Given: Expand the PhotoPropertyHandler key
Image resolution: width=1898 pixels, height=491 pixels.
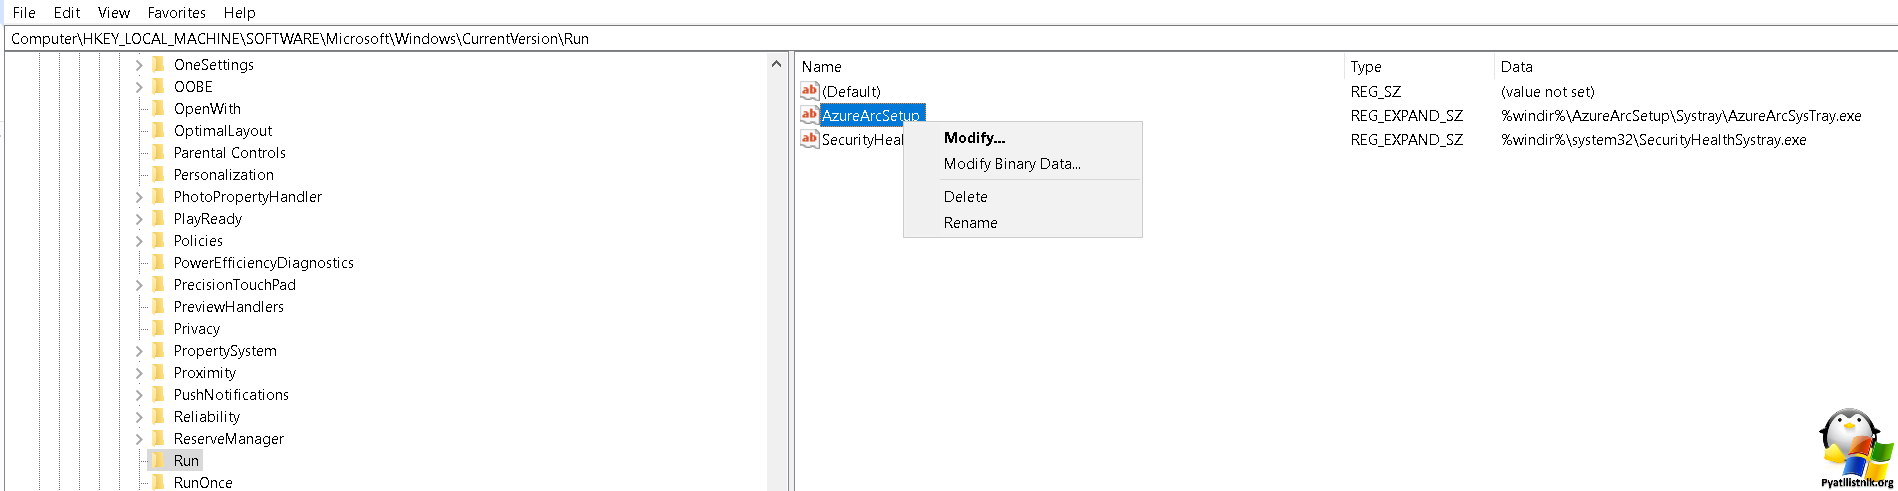Looking at the screenshot, I should (x=139, y=197).
